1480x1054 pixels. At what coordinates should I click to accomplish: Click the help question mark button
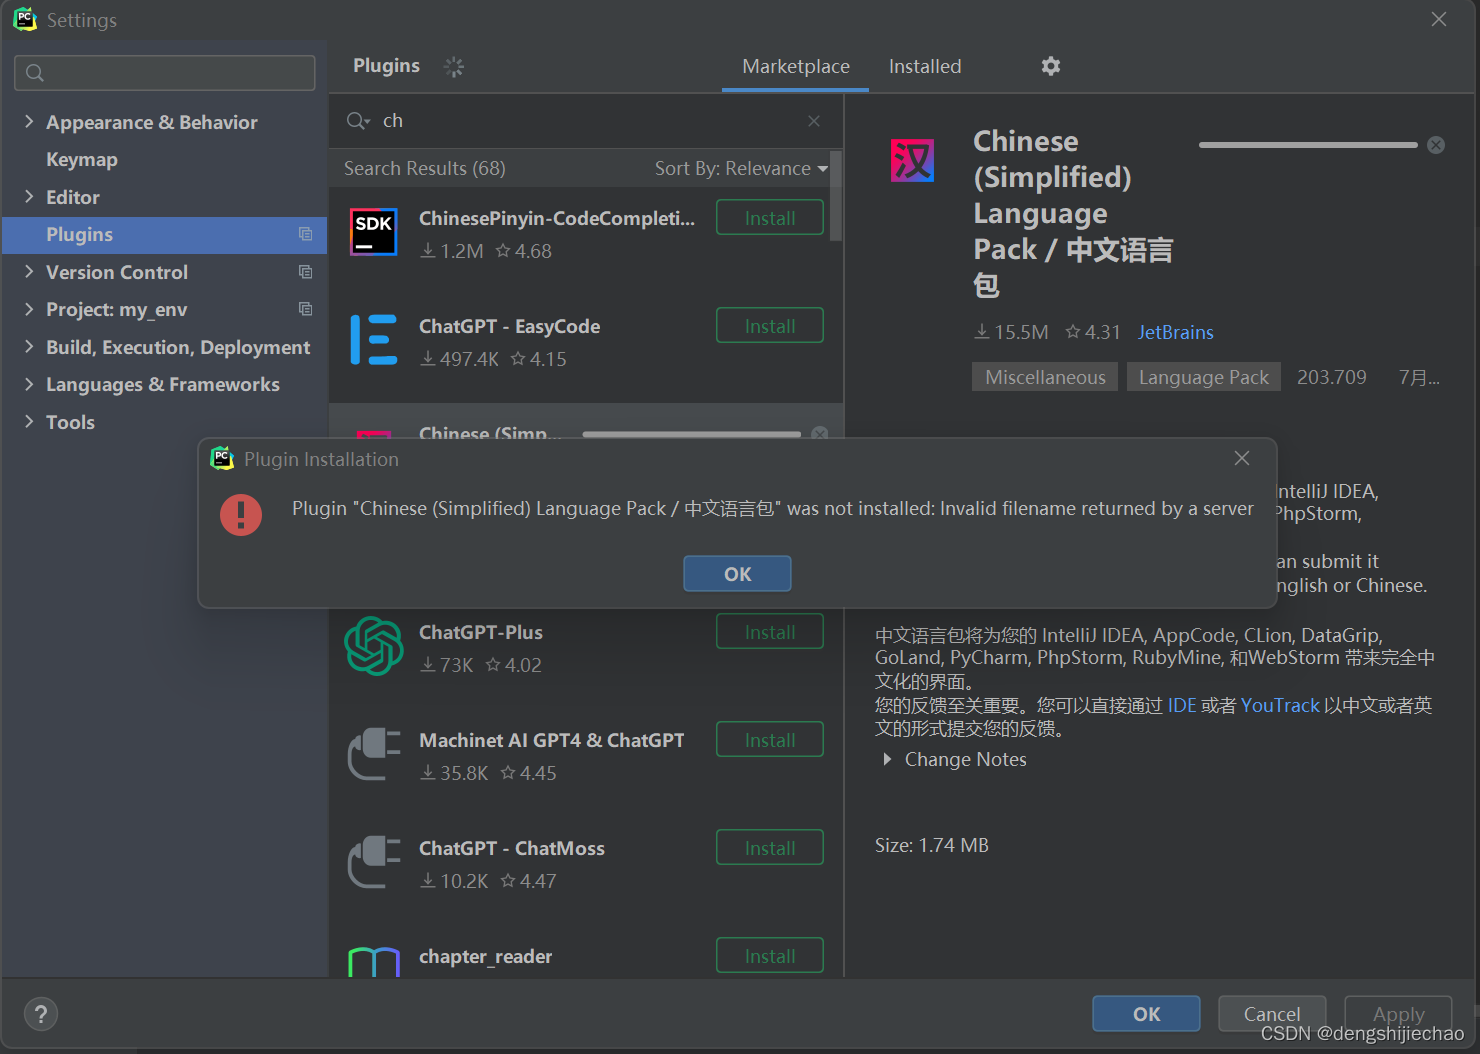coord(41,1014)
